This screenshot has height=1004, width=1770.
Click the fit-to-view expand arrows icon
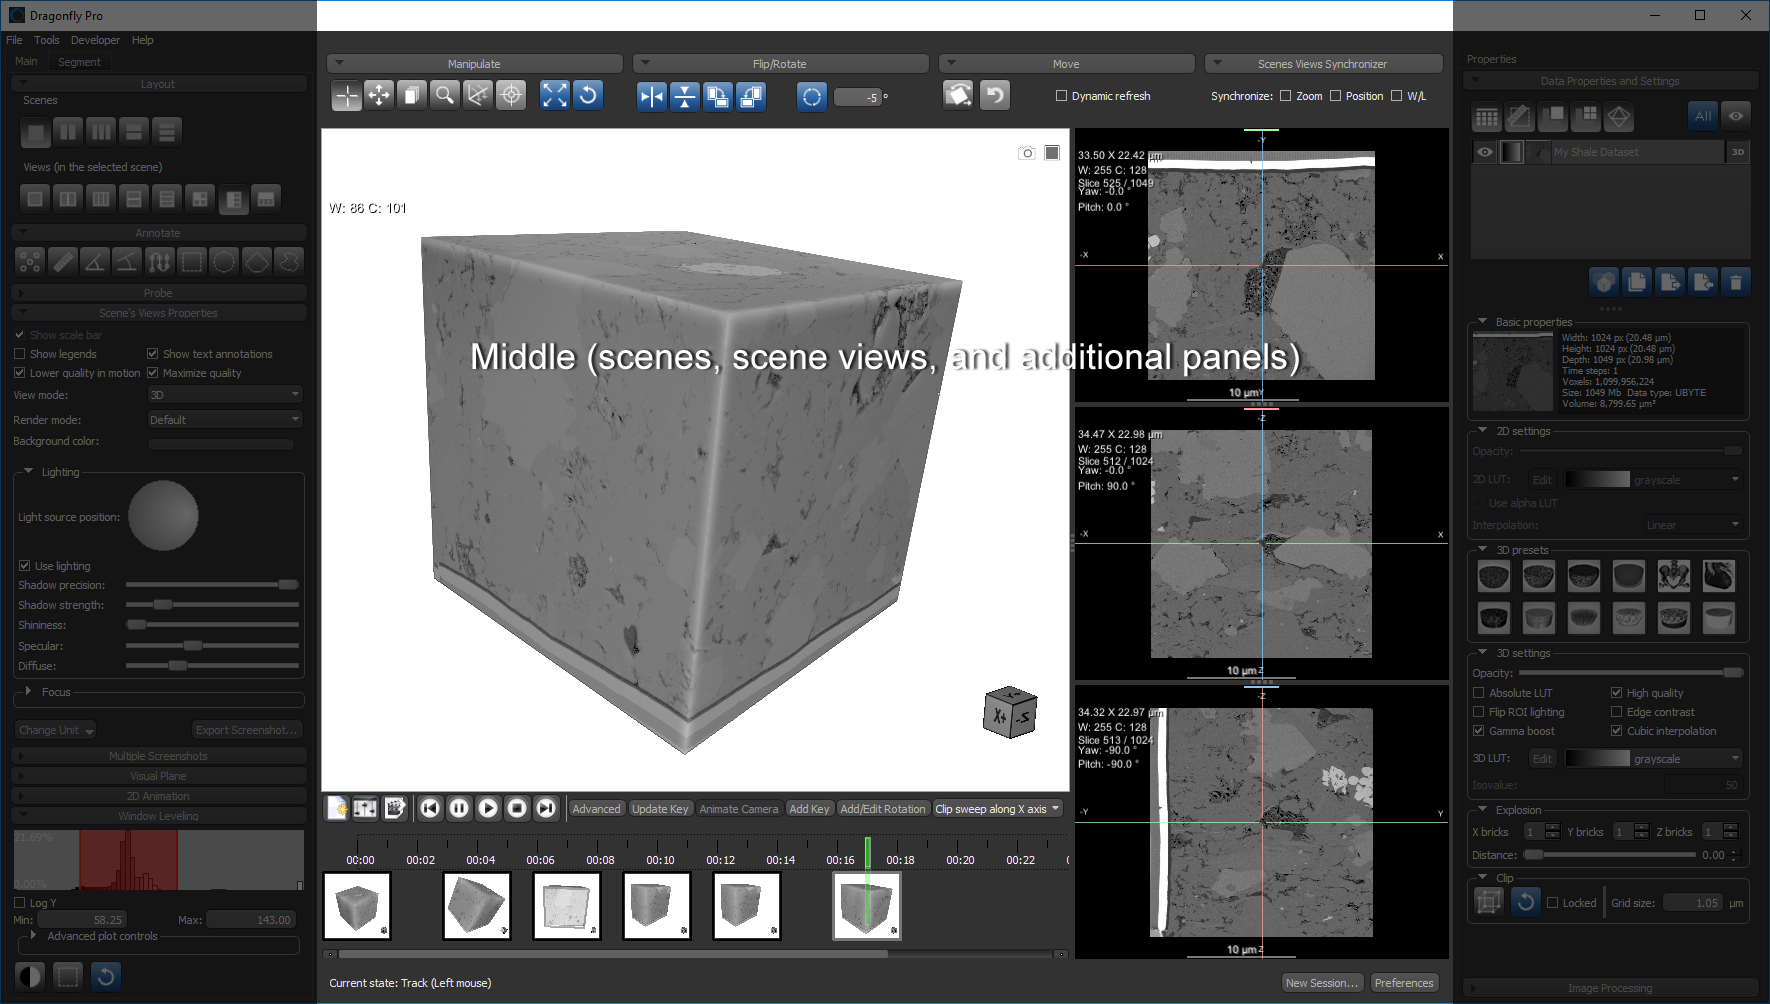click(554, 95)
